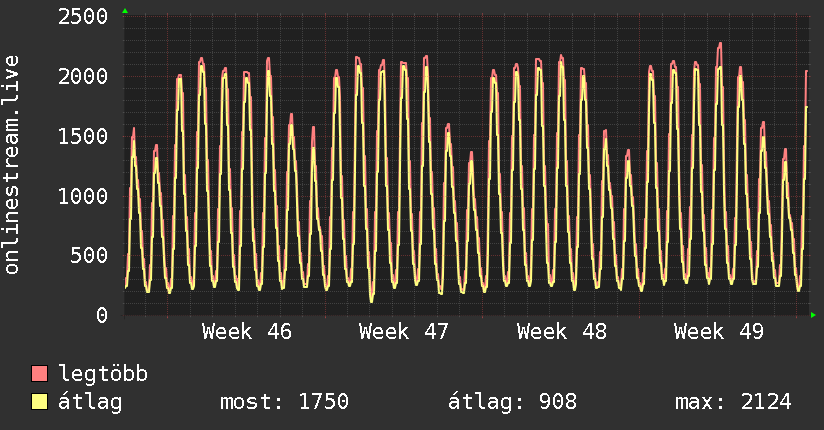Click the green arrow at x-axis end
Viewport: 824px width, 430px height.
(x=813, y=315)
